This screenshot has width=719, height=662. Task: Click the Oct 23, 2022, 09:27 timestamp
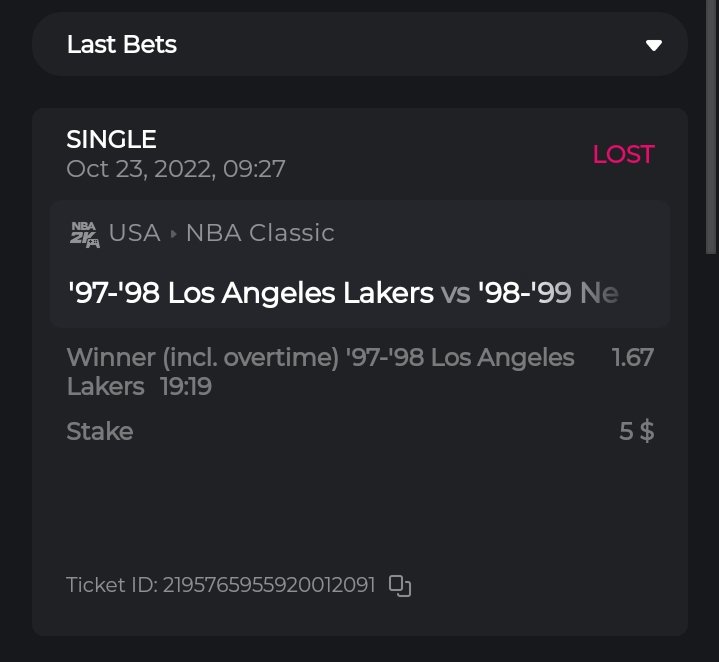point(176,169)
